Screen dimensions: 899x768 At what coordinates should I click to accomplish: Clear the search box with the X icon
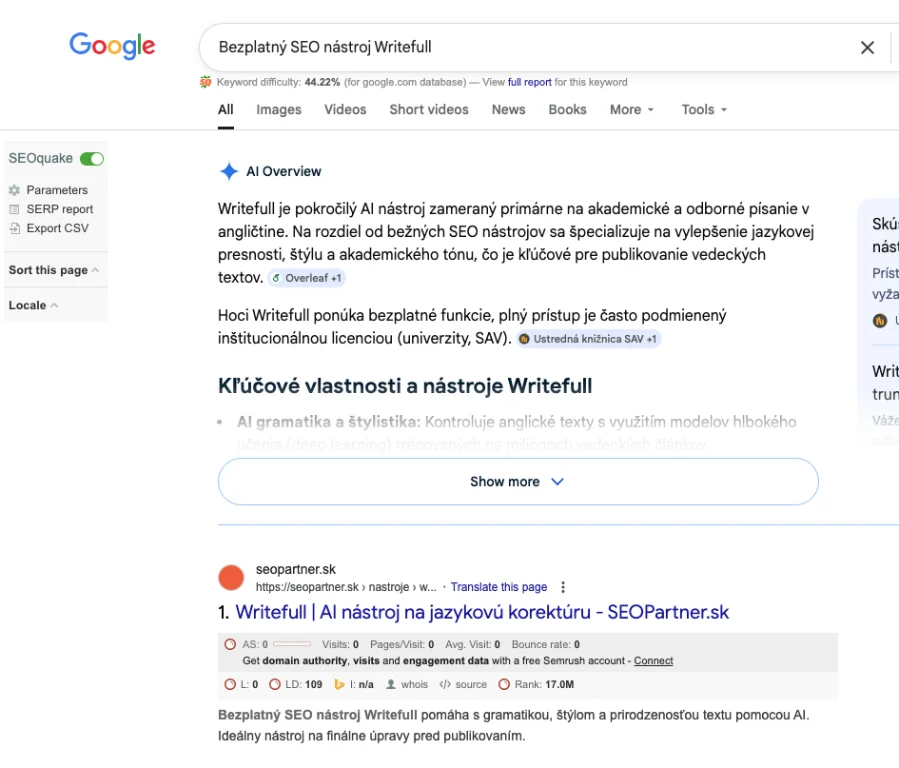[867, 47]
